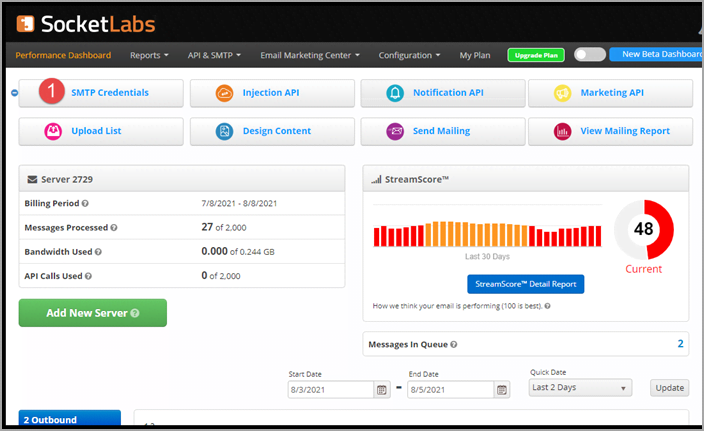Toggle the New Beta Dashboard switch
Viewport: 704px width, 431px height.
(590, 54)
